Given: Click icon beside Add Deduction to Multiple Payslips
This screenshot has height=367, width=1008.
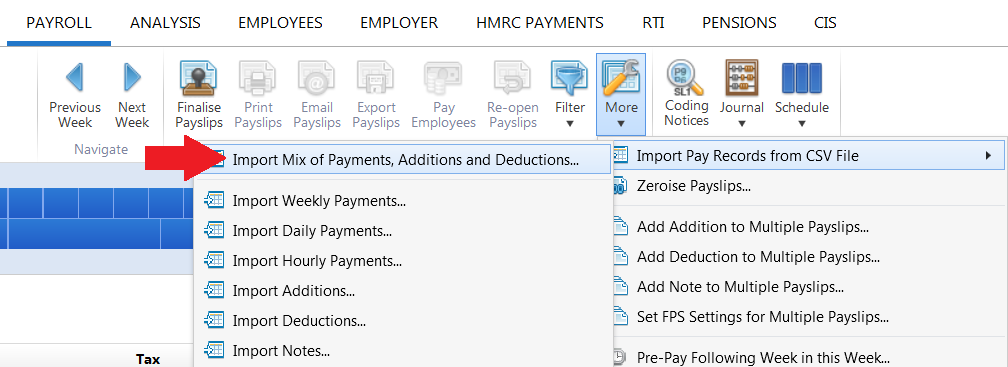Looking at the screenshot, I should tap(620, 256).
